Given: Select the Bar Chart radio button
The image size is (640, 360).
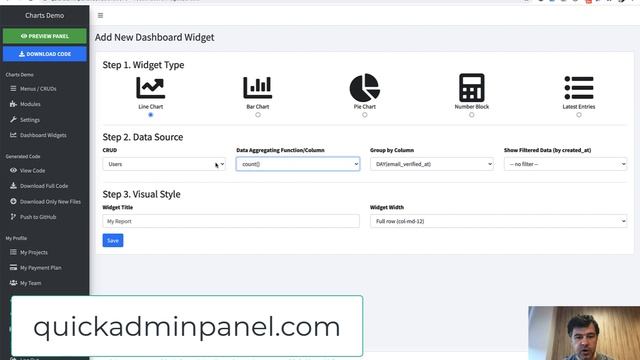Looking at the screenshot, I should [258, 115].
